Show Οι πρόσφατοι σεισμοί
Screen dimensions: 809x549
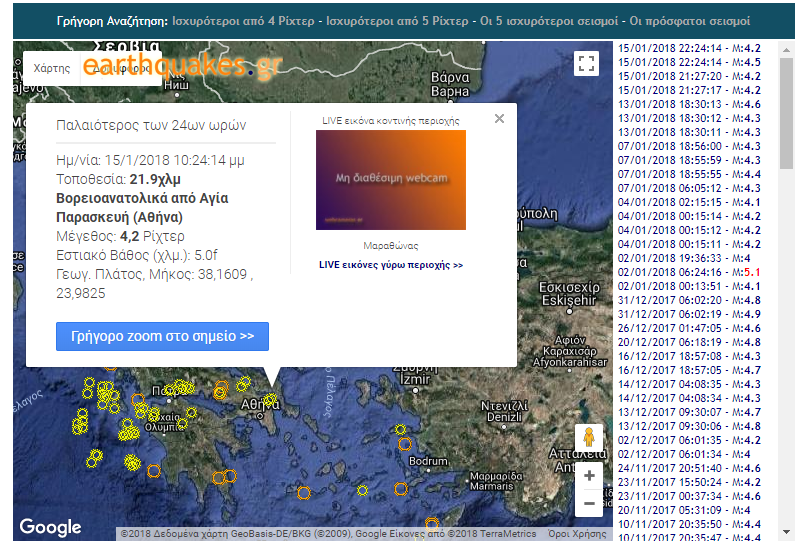pos(690,21)
